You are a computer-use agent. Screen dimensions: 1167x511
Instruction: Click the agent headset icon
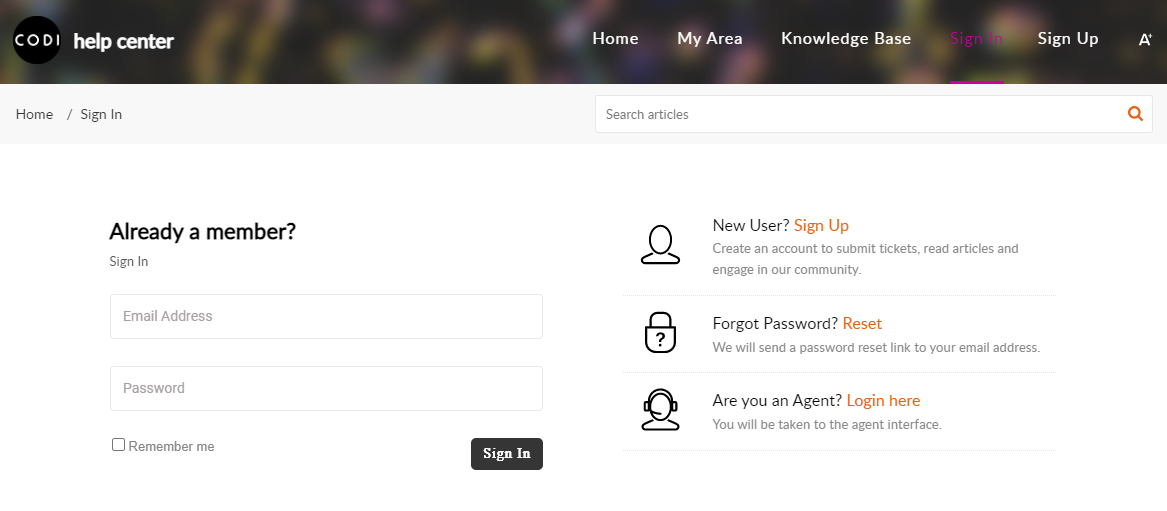[x=660, y=410]
